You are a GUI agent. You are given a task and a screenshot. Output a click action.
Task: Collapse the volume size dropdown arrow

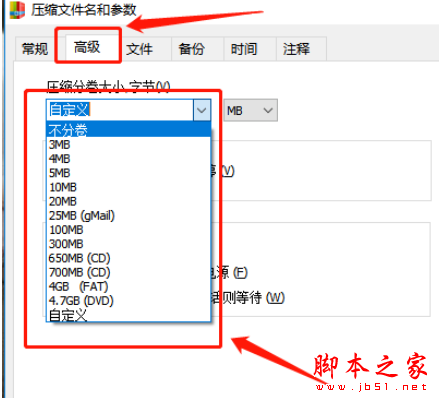click(202, 110)
